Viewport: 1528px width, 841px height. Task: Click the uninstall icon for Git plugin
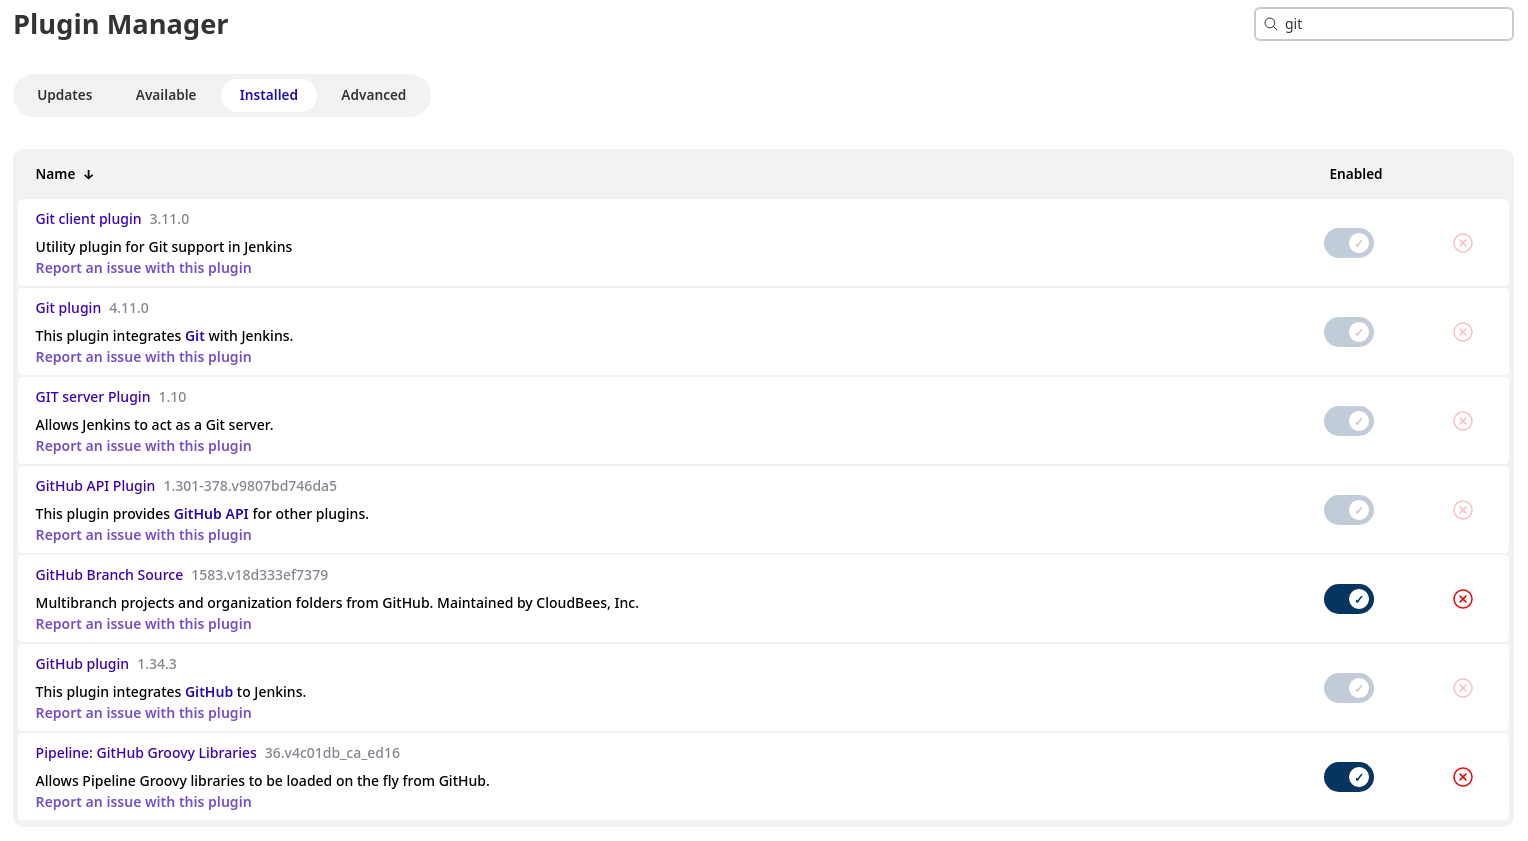click(x=1463, y=331)
